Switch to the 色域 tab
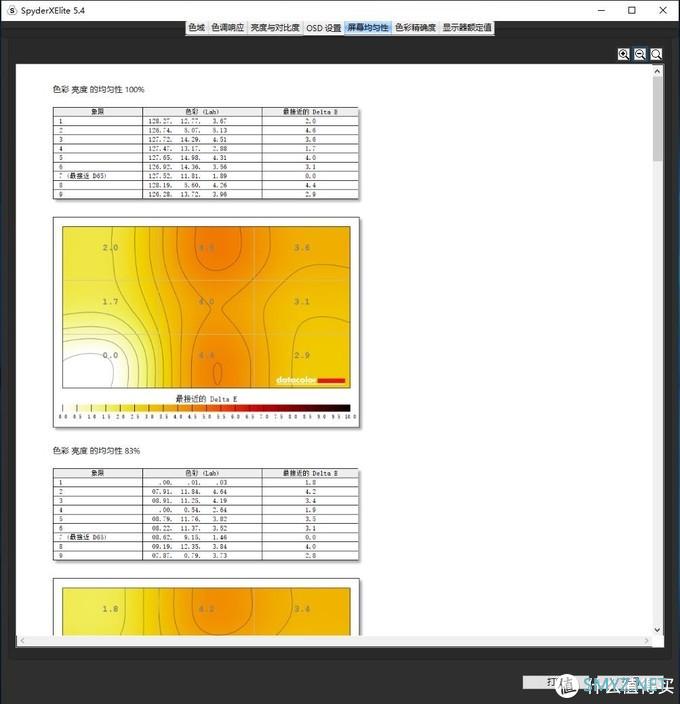The image size is (680, 704). click(x=196, y=28)
